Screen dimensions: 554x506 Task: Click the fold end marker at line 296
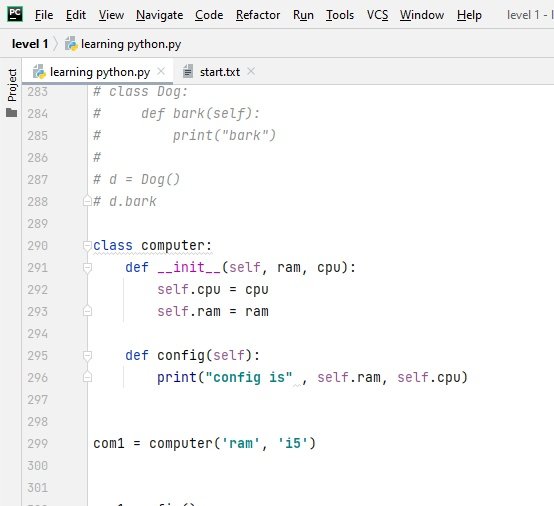87,377
